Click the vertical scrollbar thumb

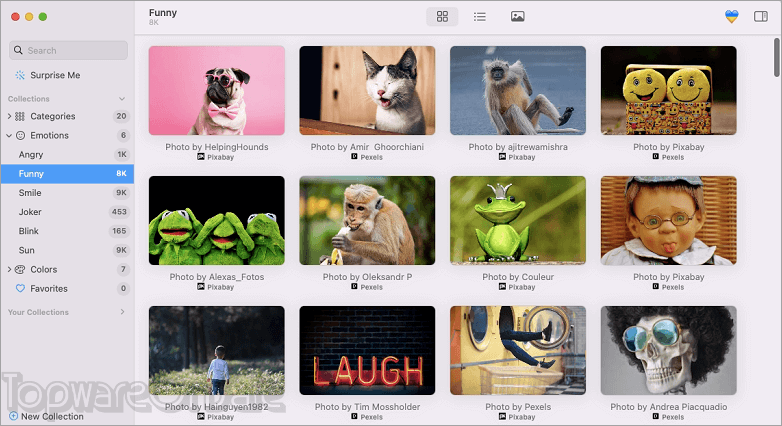777,57
